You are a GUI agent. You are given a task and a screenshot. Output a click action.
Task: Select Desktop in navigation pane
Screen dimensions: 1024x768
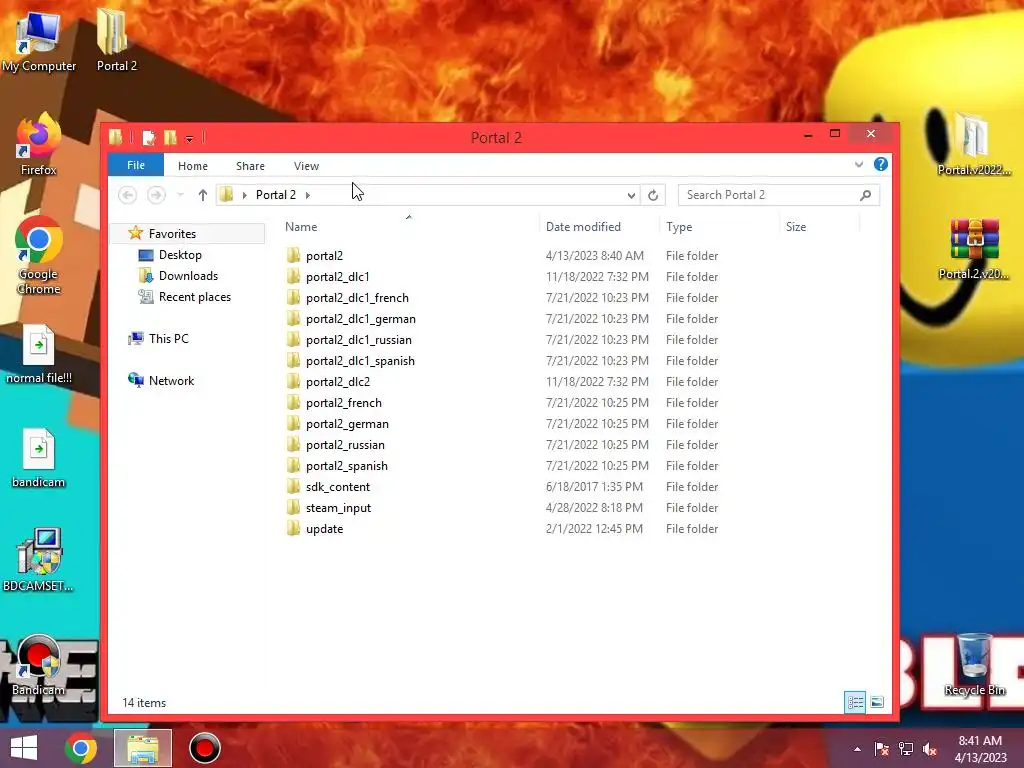pyautogui.click(x=180, y=255)
